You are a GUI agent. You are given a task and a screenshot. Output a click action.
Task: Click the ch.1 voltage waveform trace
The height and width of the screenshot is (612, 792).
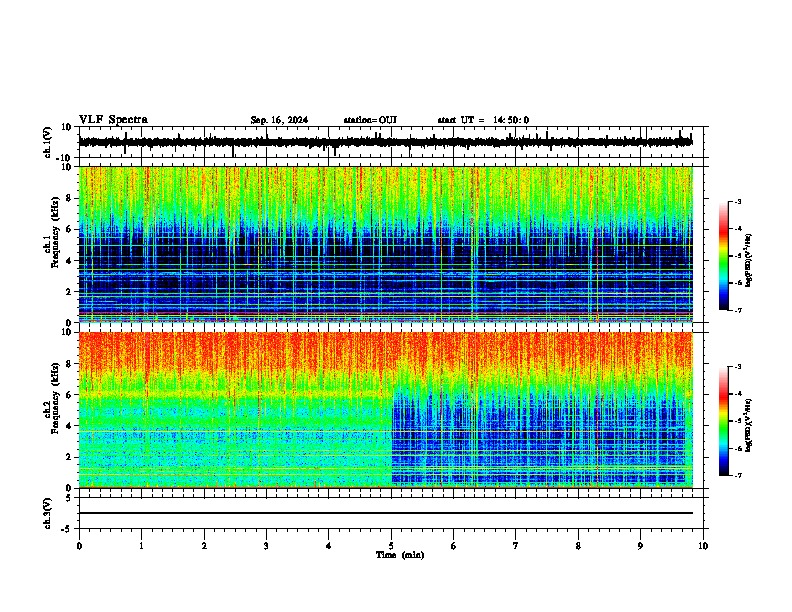[x=386, y=142]
